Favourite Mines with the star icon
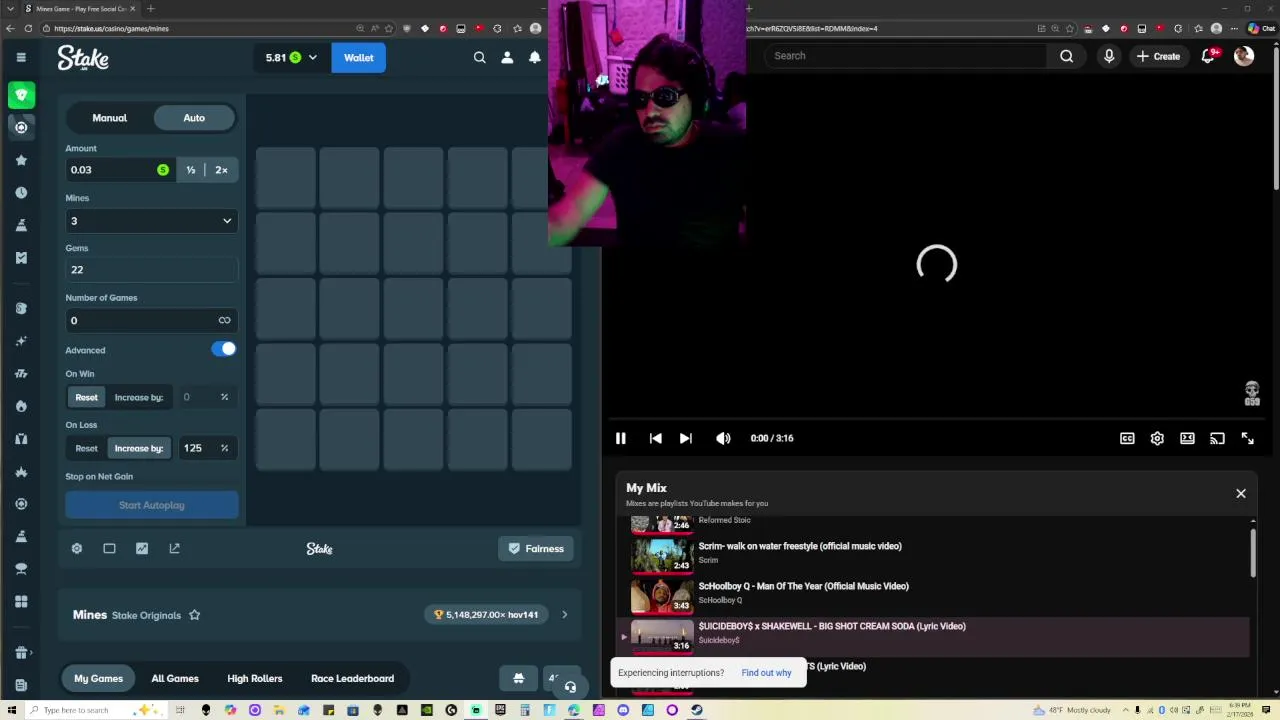Image resolution: width=1280 pixels, height=720 pixels. (195, 615)
